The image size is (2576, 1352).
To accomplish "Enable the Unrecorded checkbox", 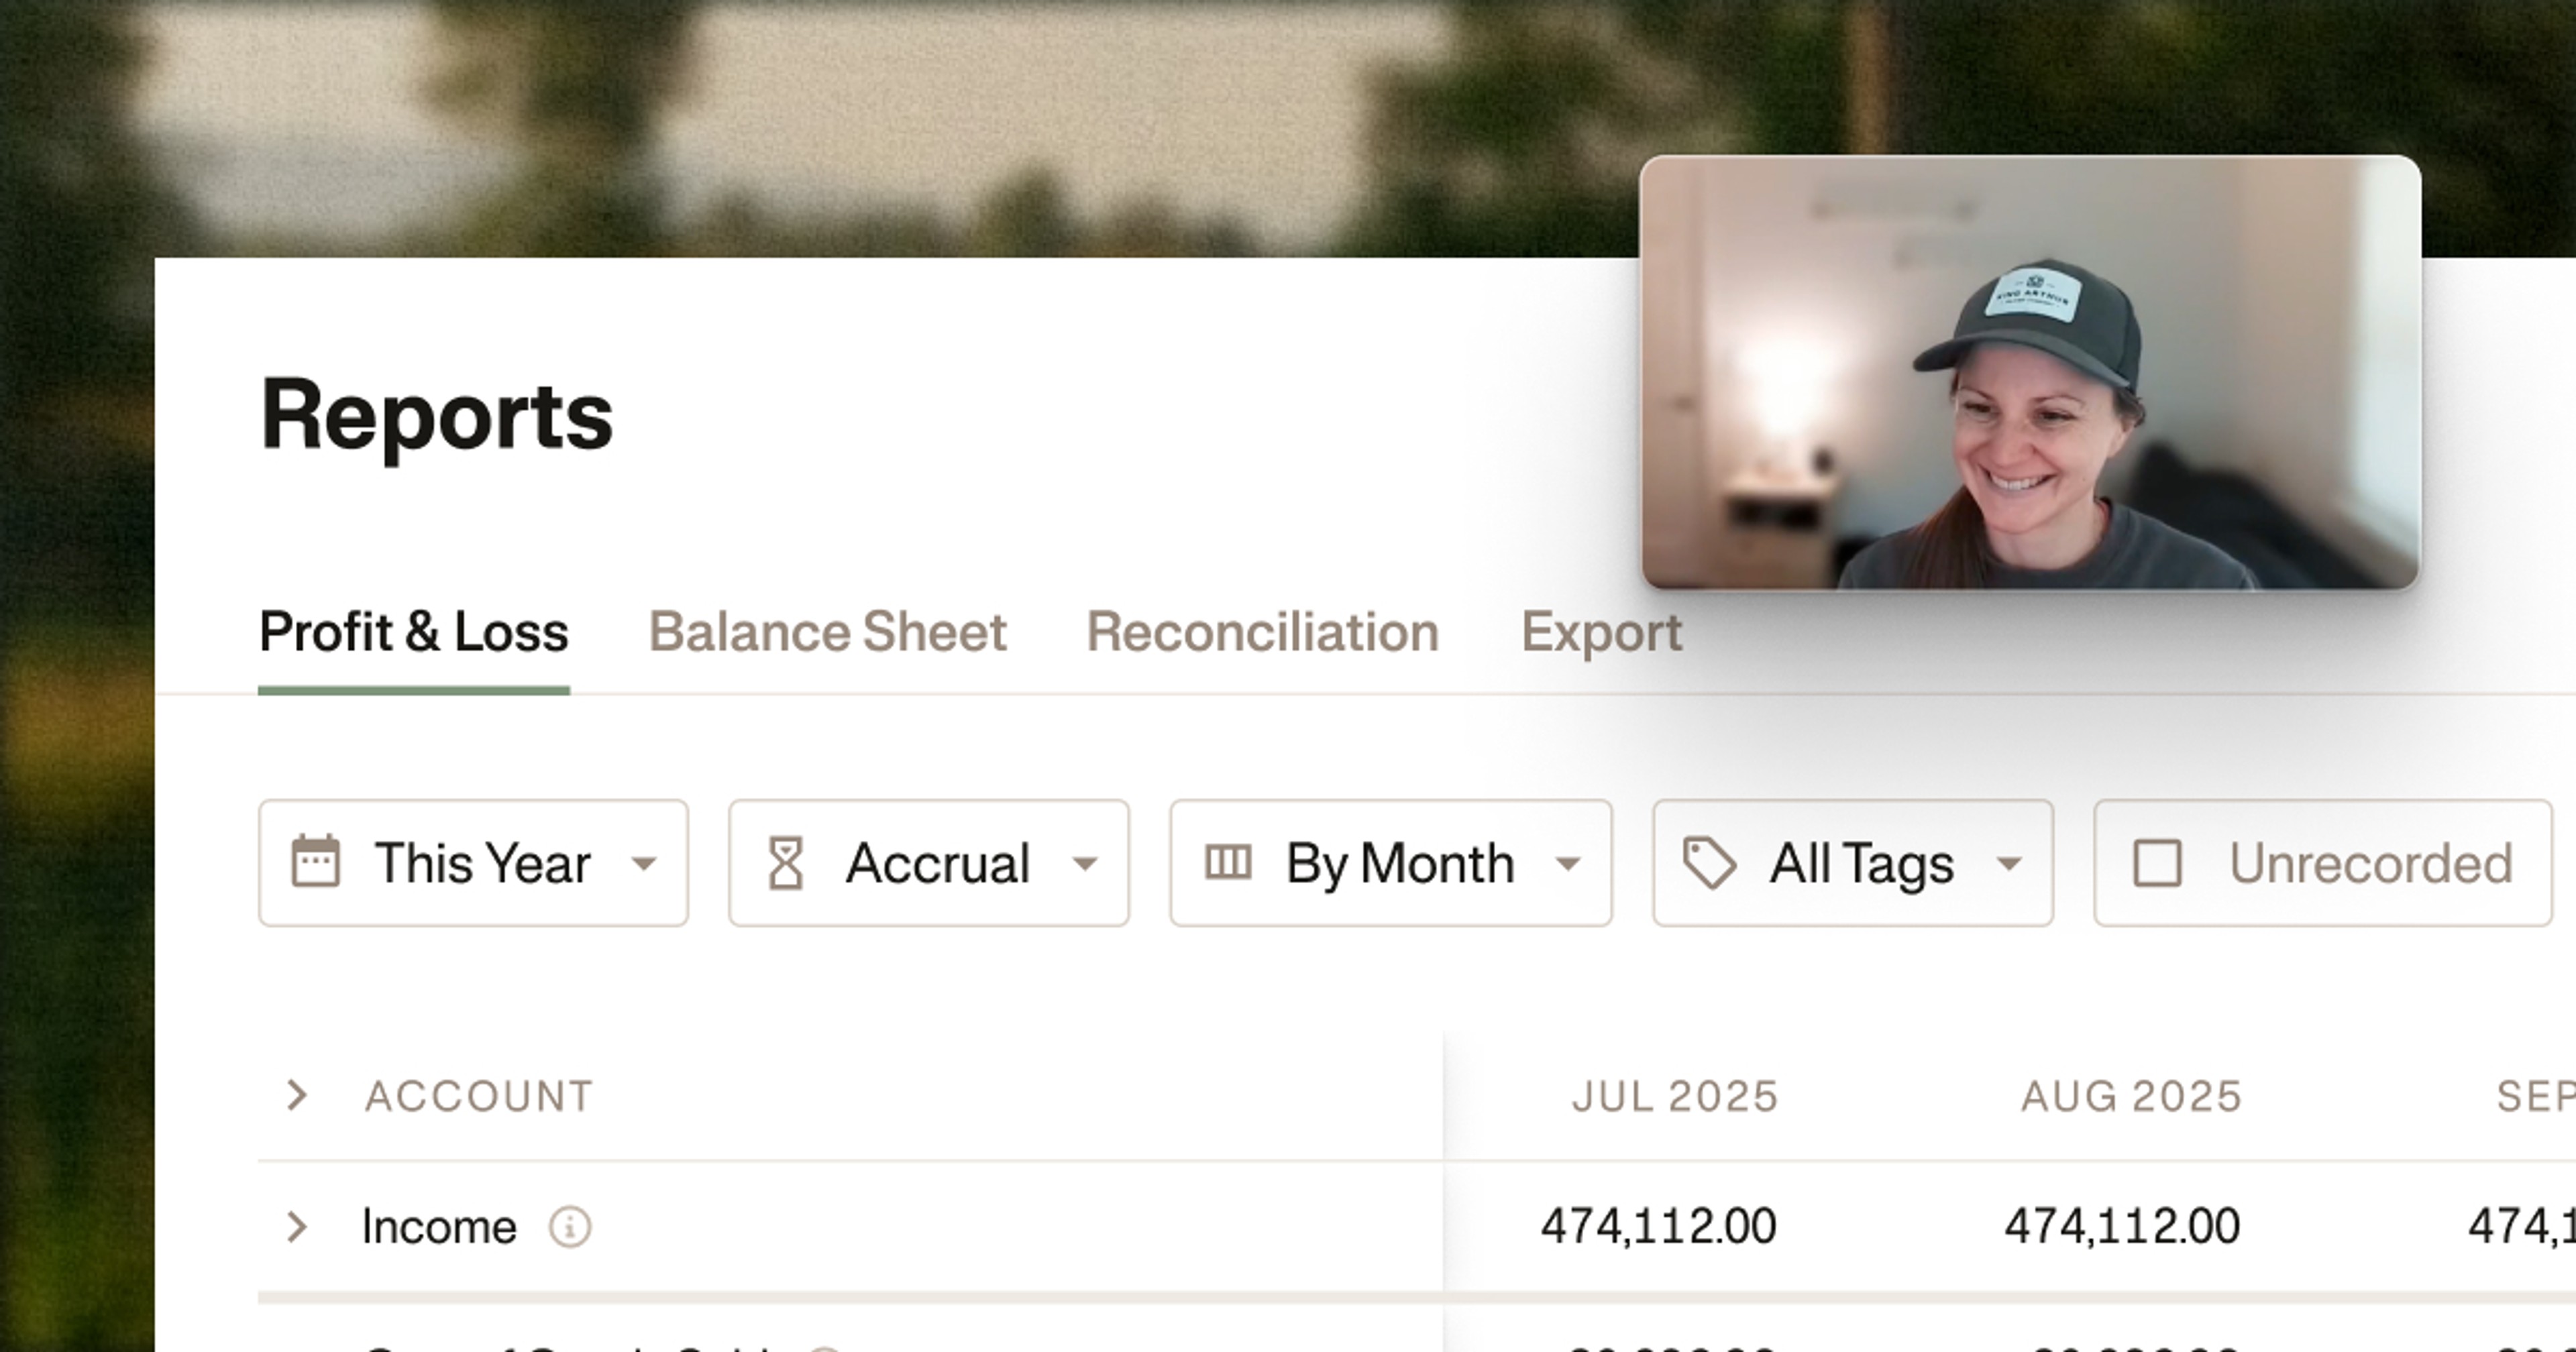I will (x=2157, y=863).
